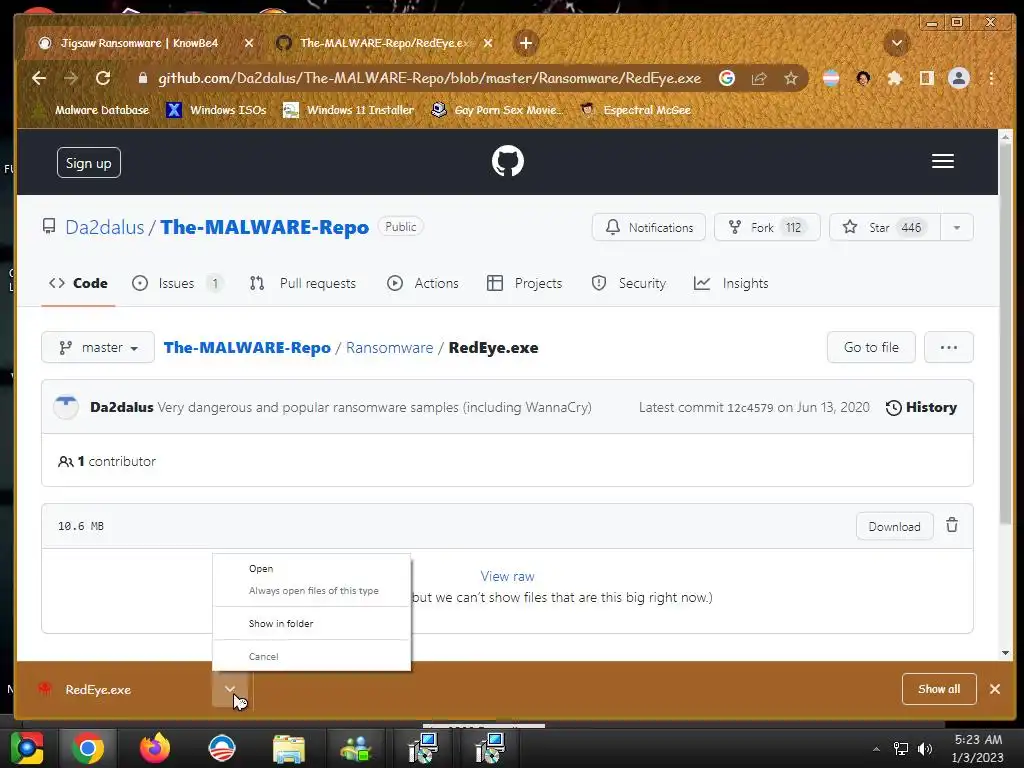
Task: Click the RedEye.exe download item
Action: coord(118,690)
